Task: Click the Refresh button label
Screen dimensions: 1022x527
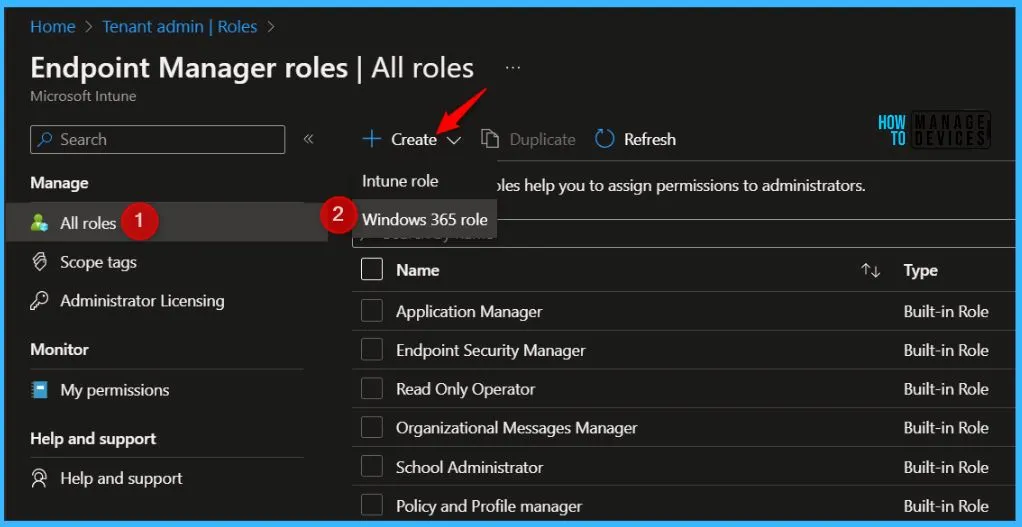Action: click(x=650, y=139)
